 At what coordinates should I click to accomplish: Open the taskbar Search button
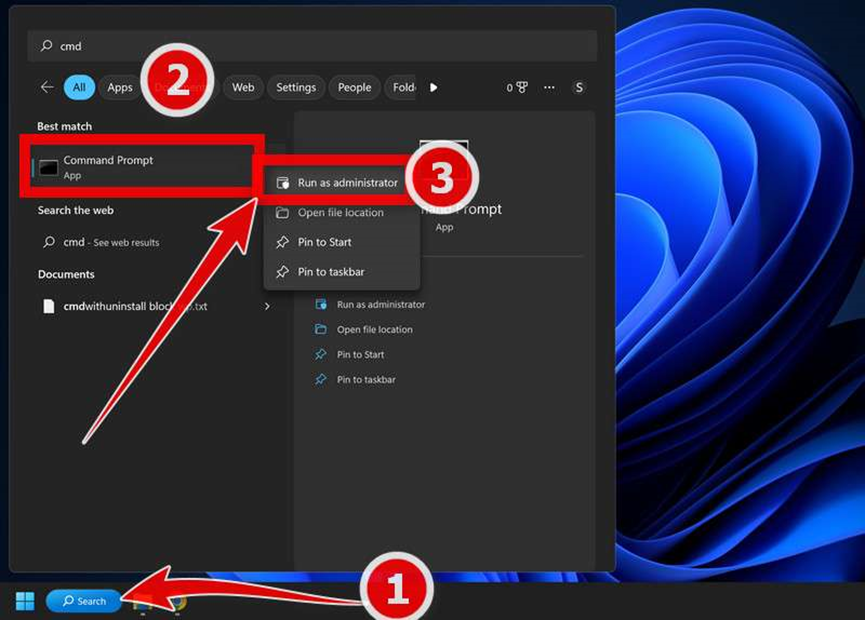[x=84, y=601]
